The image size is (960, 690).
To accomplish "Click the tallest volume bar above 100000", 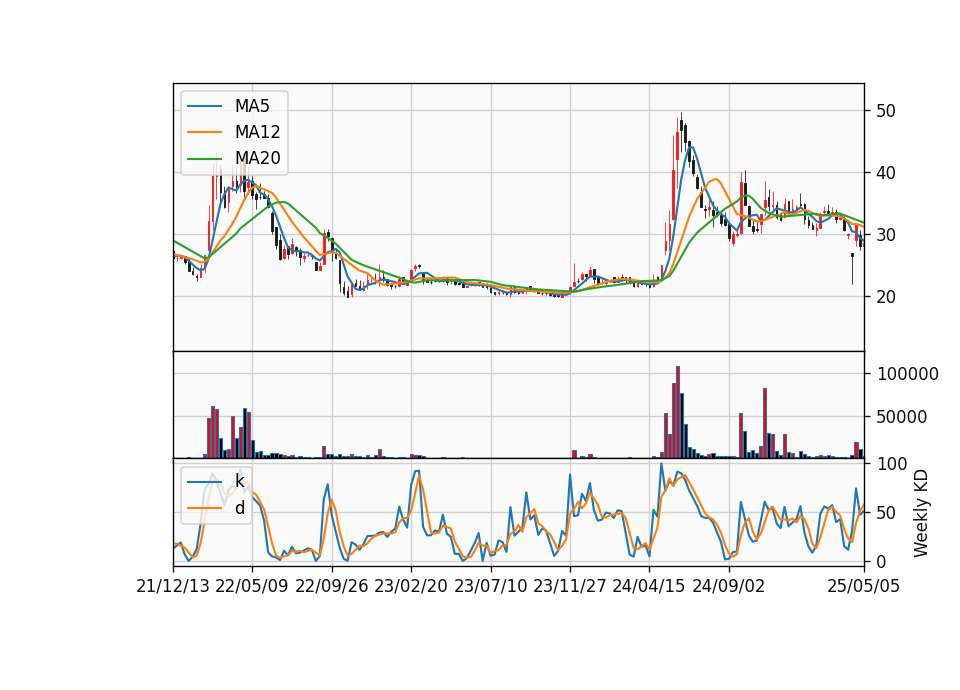I will coord(678,412).
